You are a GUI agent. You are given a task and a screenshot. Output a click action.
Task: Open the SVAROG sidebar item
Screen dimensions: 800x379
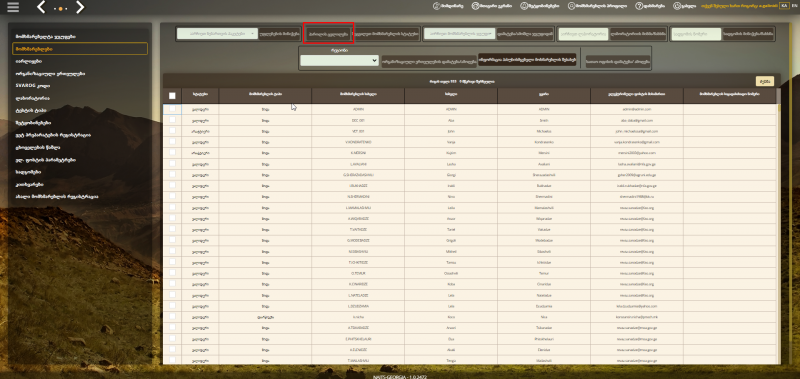(x=33, y=86)
